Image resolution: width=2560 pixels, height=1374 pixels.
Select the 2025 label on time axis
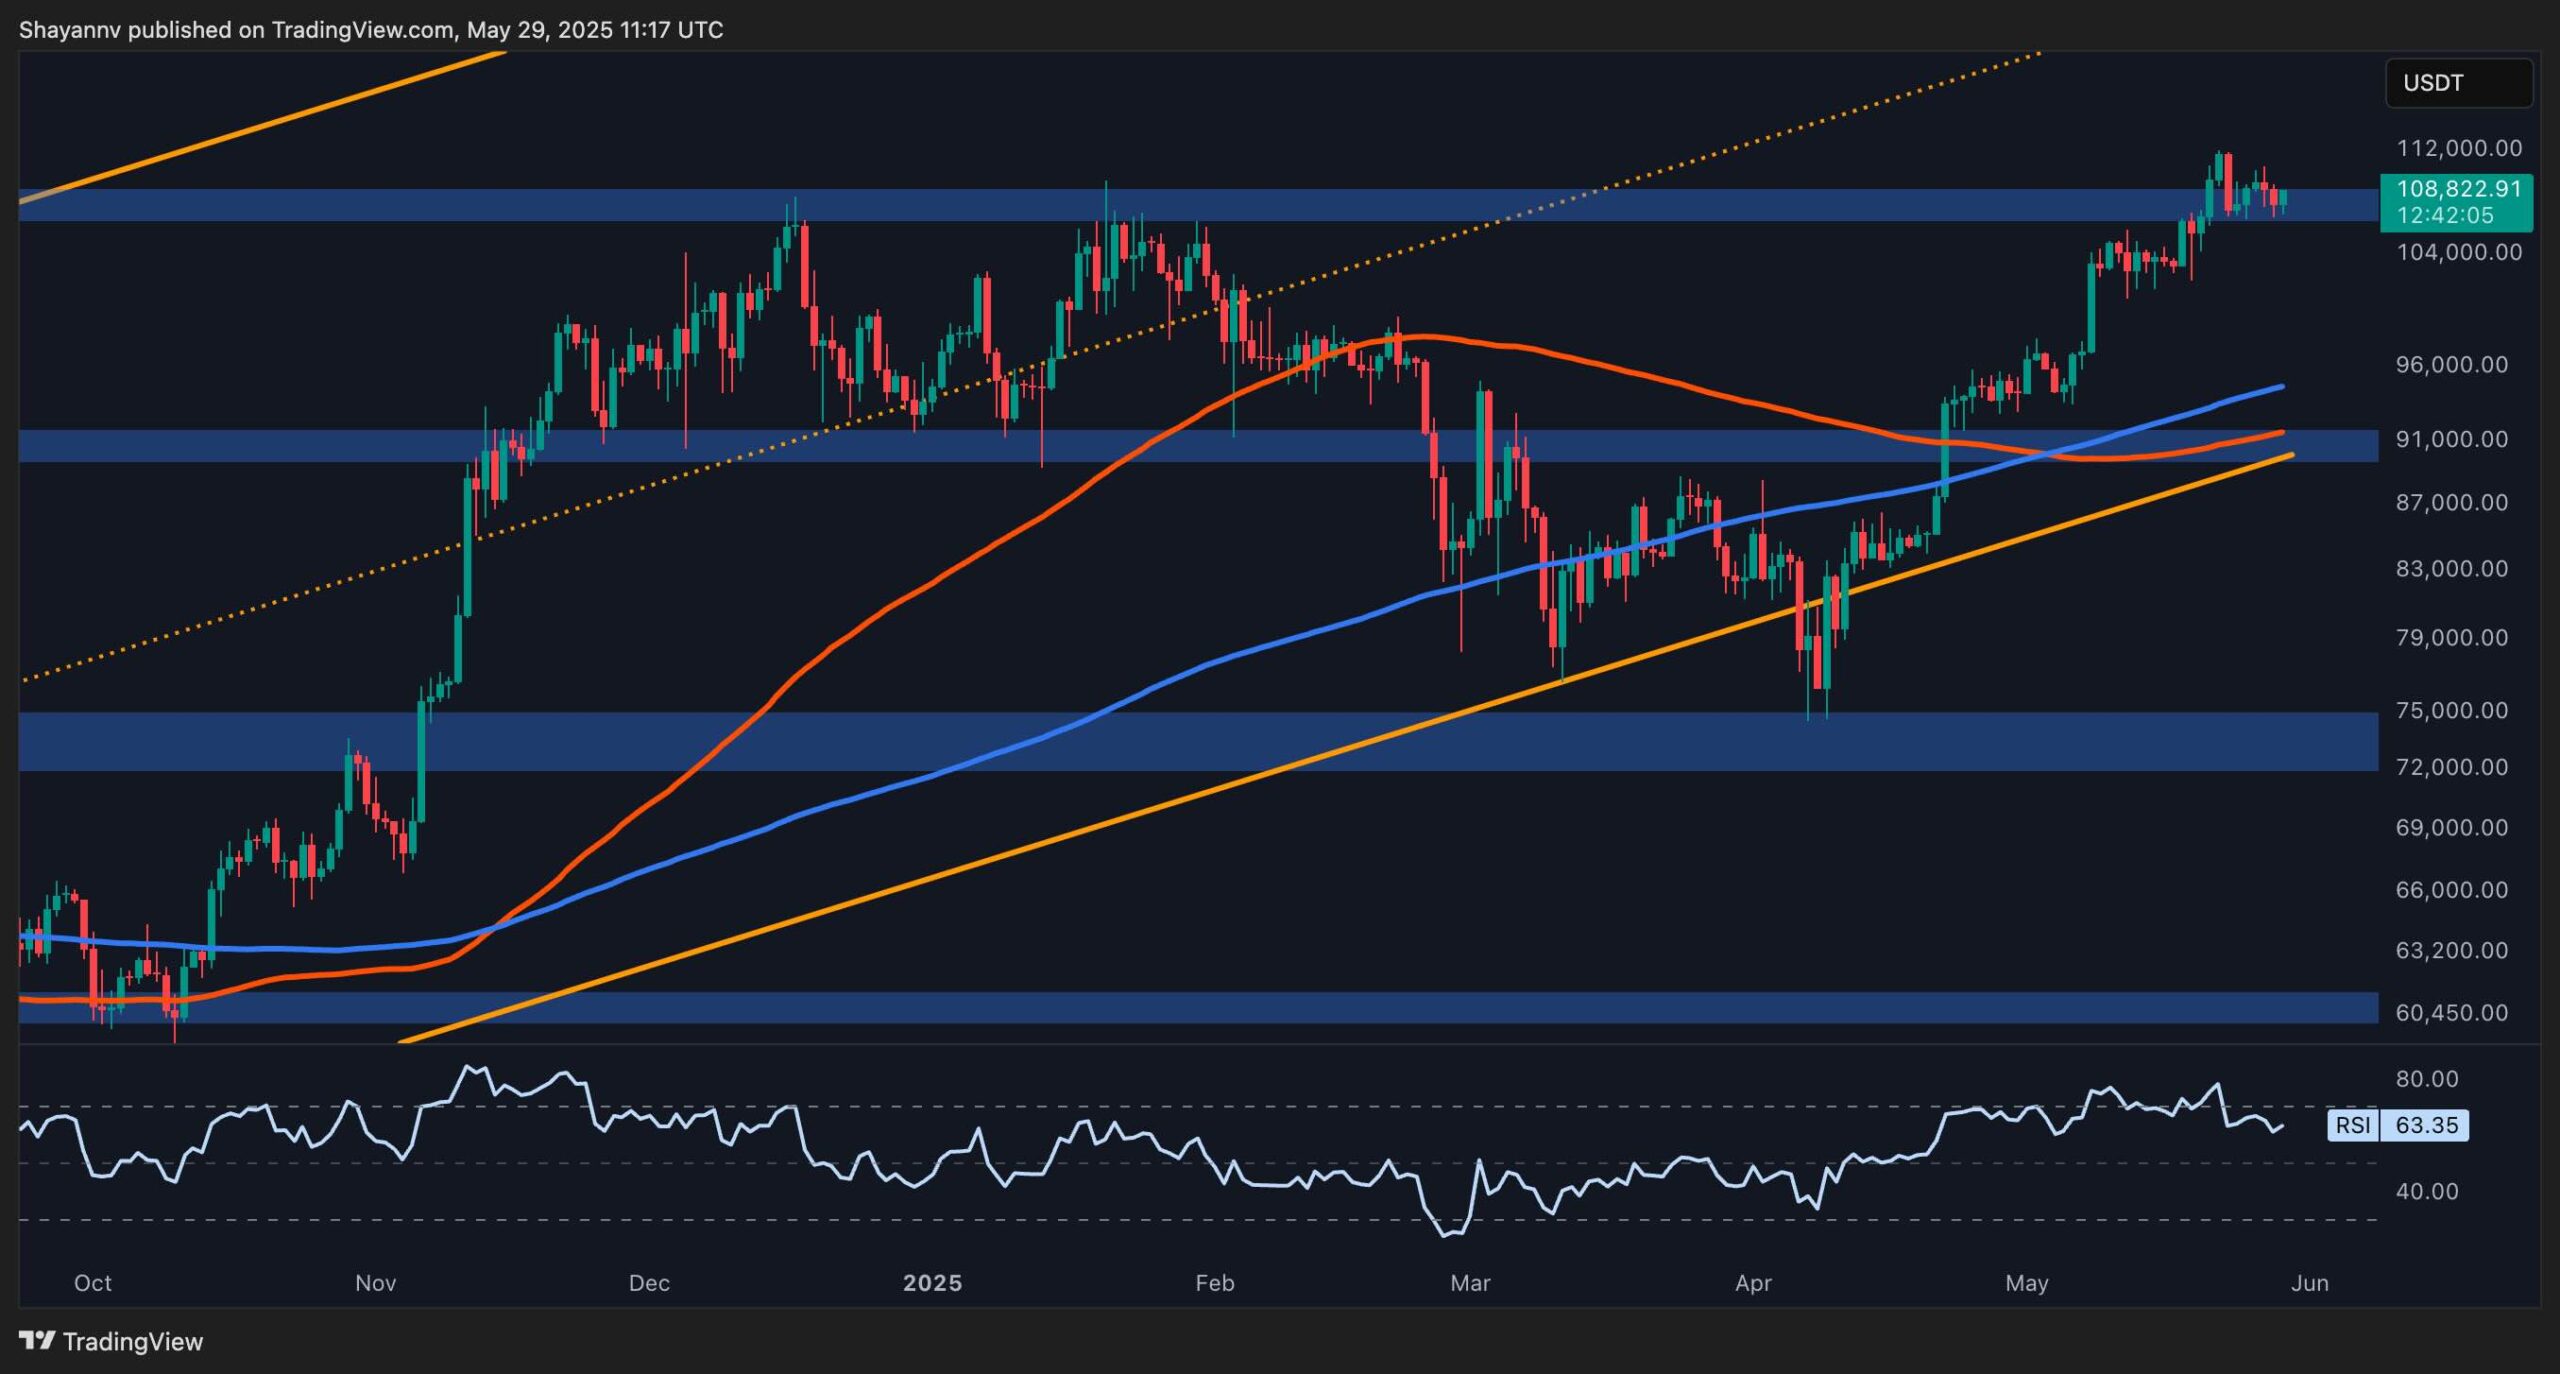(x=932, y=1283)
